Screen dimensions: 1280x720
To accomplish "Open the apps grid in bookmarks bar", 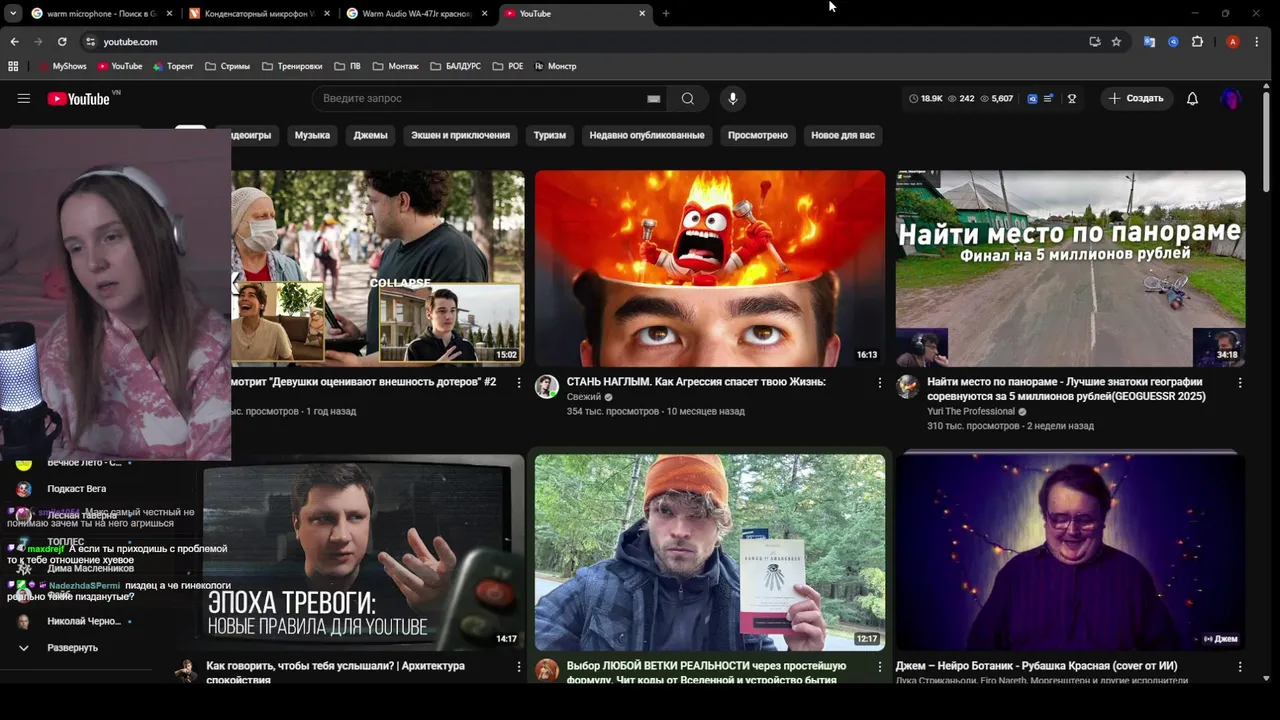I will click(x=13, y=66).
